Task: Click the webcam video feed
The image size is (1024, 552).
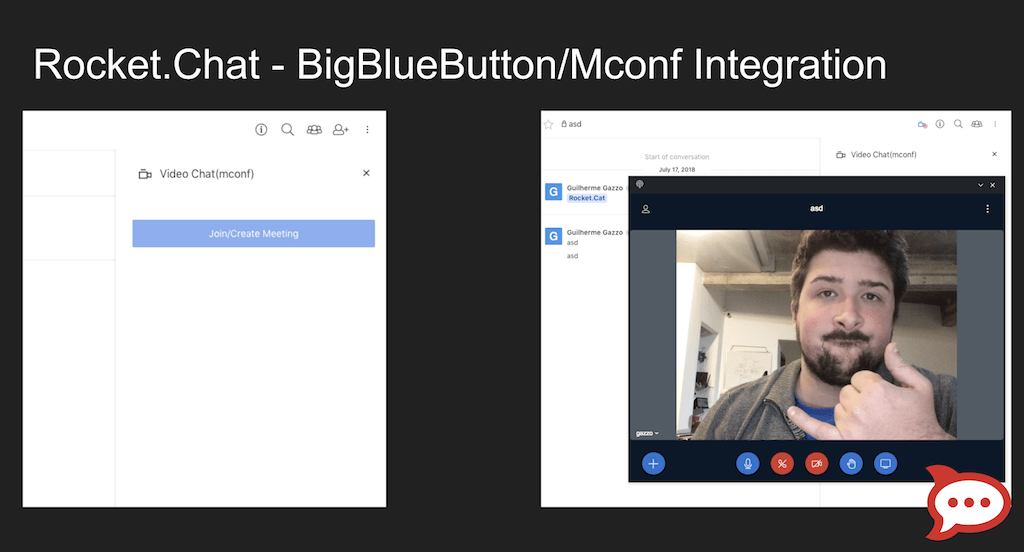Action: [816, 334]
